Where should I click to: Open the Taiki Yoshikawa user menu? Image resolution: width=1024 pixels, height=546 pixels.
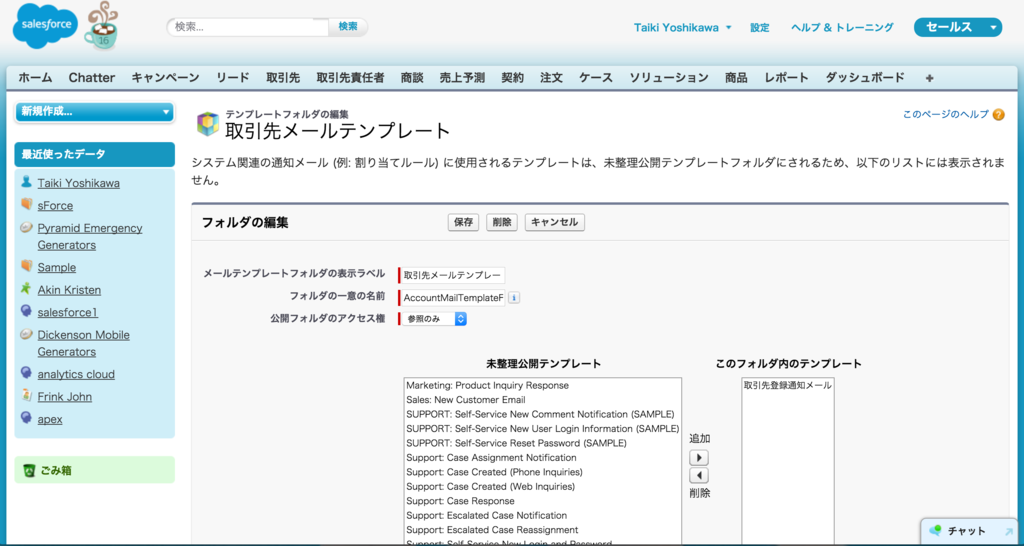[682, 27]
